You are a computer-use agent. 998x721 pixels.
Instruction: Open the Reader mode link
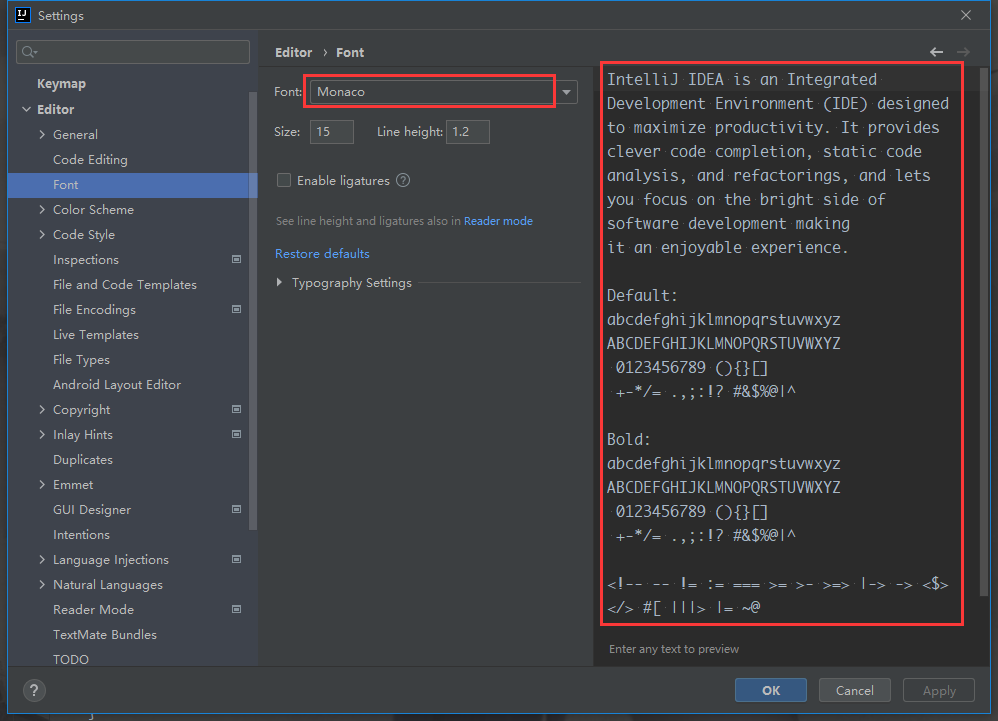[x=498, y=221]
